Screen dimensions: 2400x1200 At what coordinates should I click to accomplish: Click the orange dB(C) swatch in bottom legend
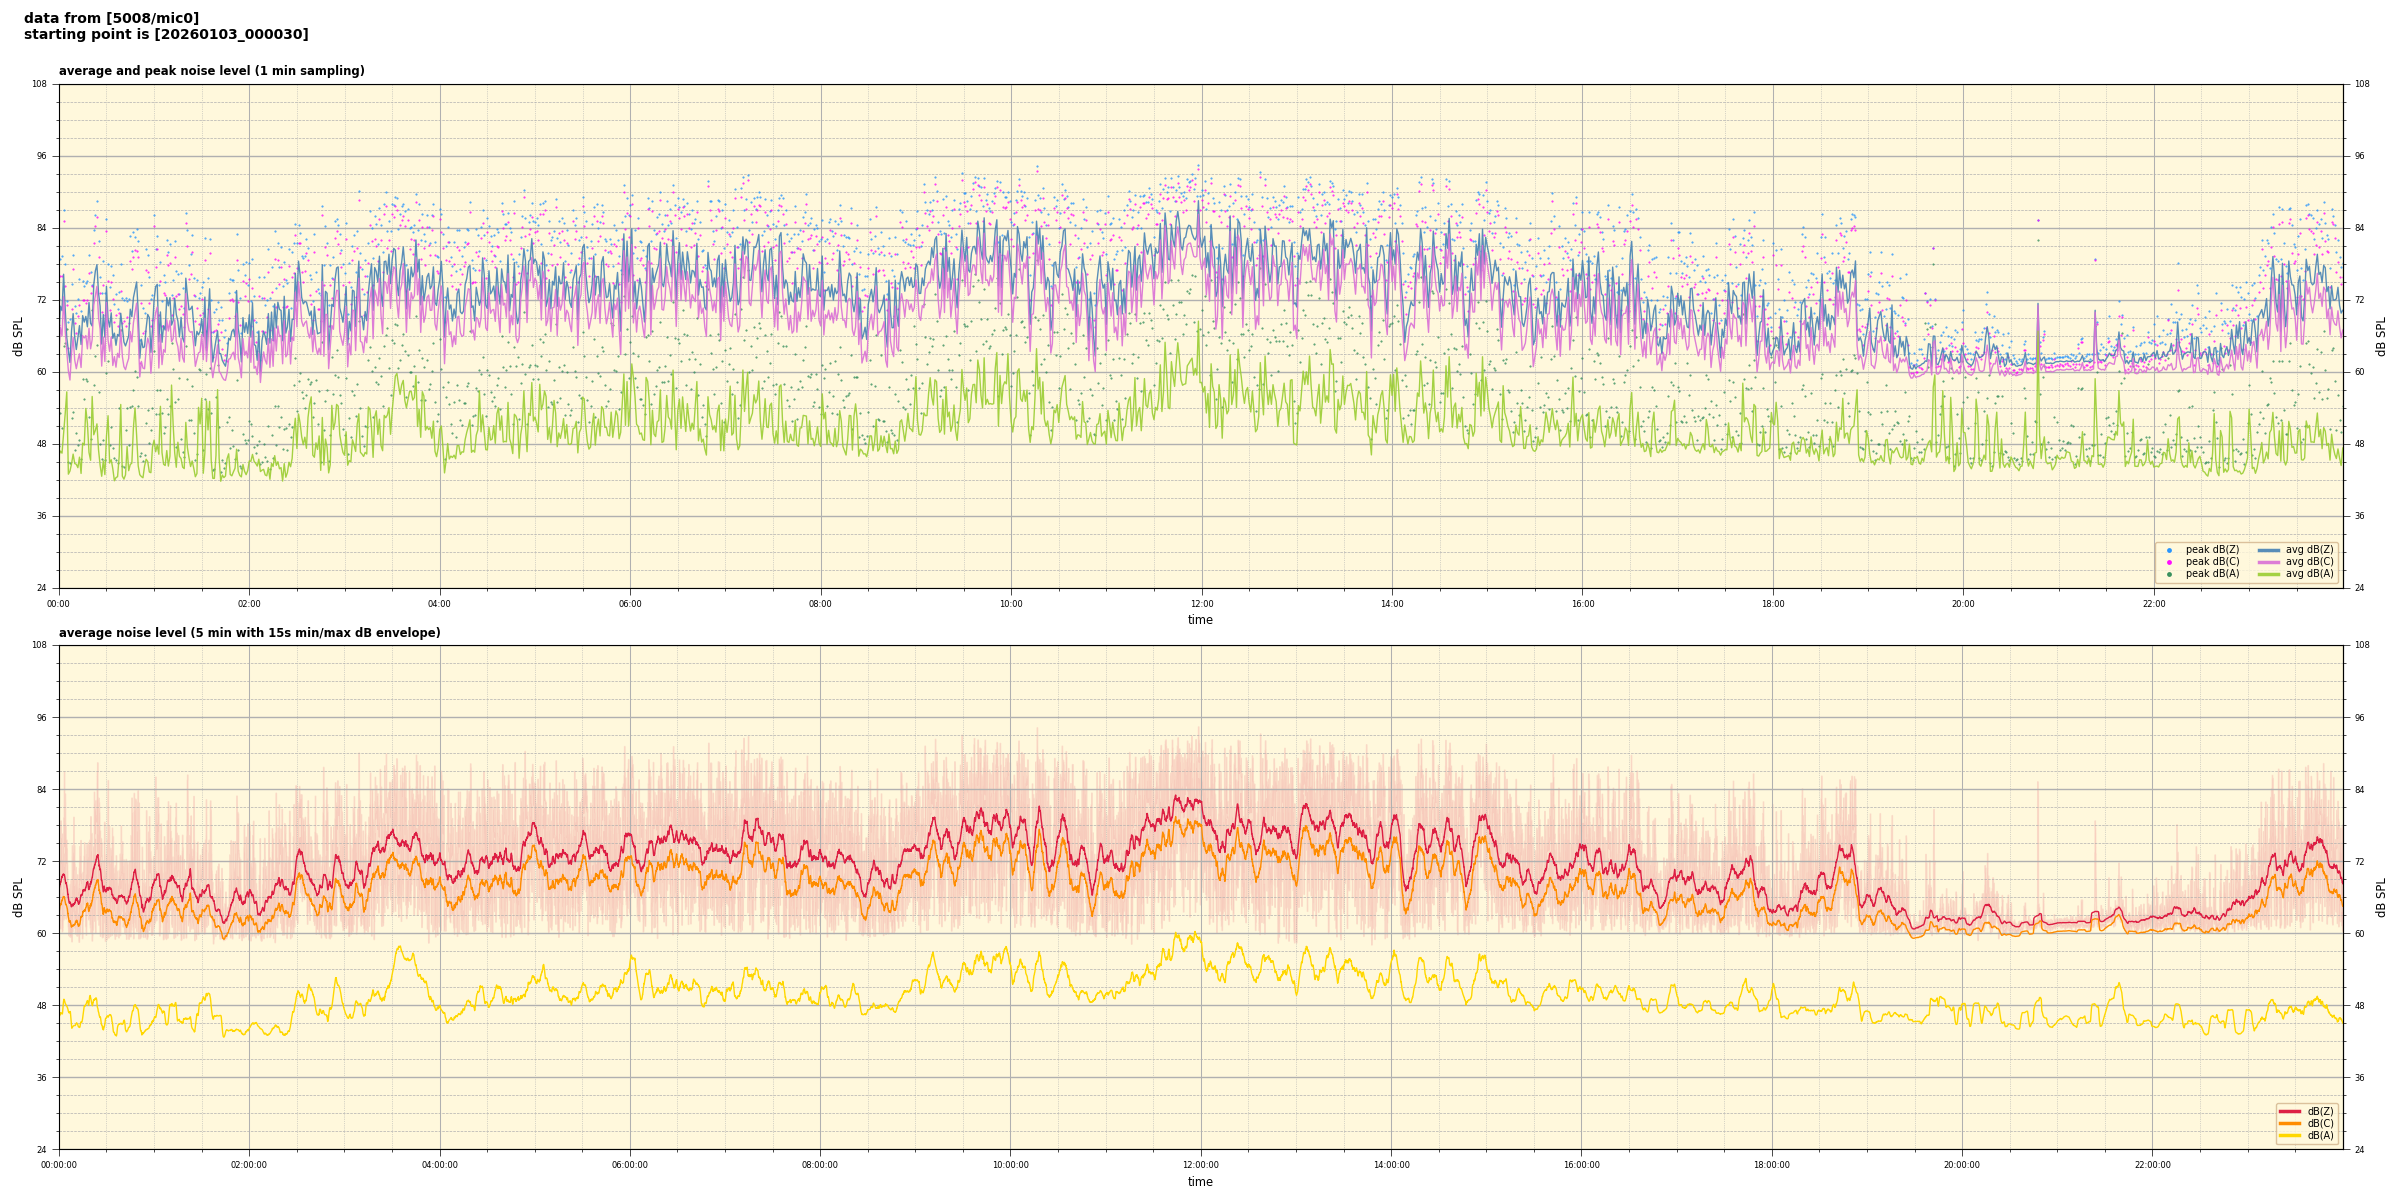tap(2289, 1123)
